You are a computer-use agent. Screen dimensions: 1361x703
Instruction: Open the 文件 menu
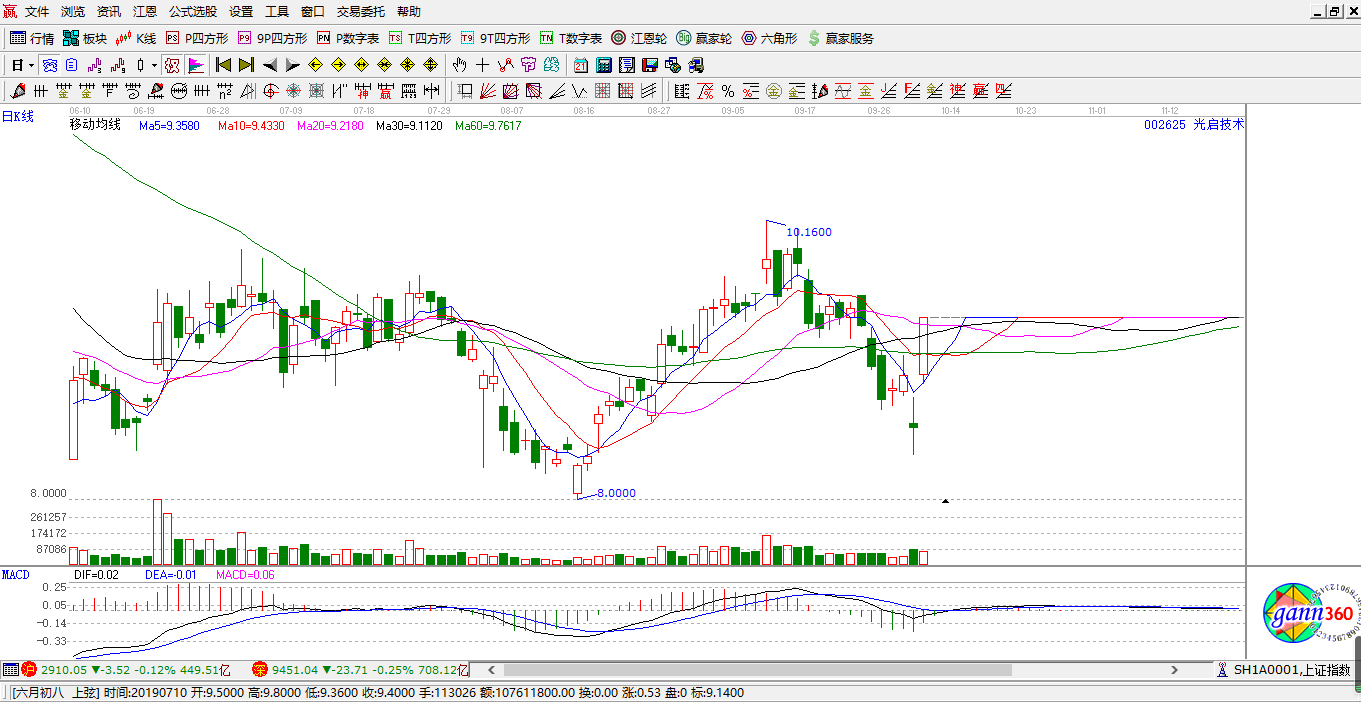[x=37, y=12]
